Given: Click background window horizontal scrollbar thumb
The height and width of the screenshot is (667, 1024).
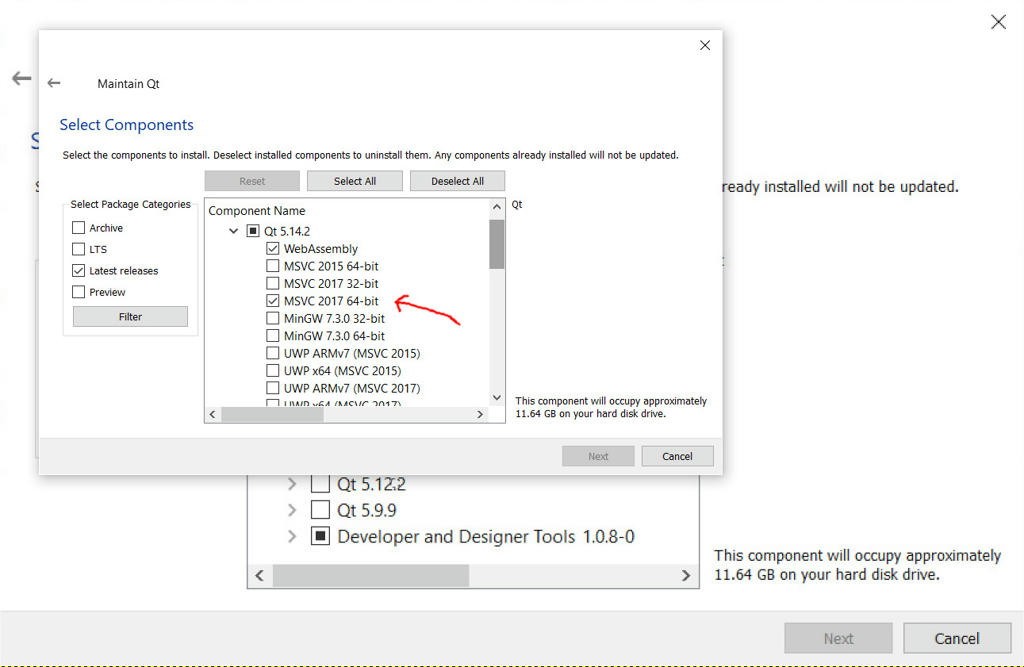Looking at the screenshot, I should click(371, 576).
